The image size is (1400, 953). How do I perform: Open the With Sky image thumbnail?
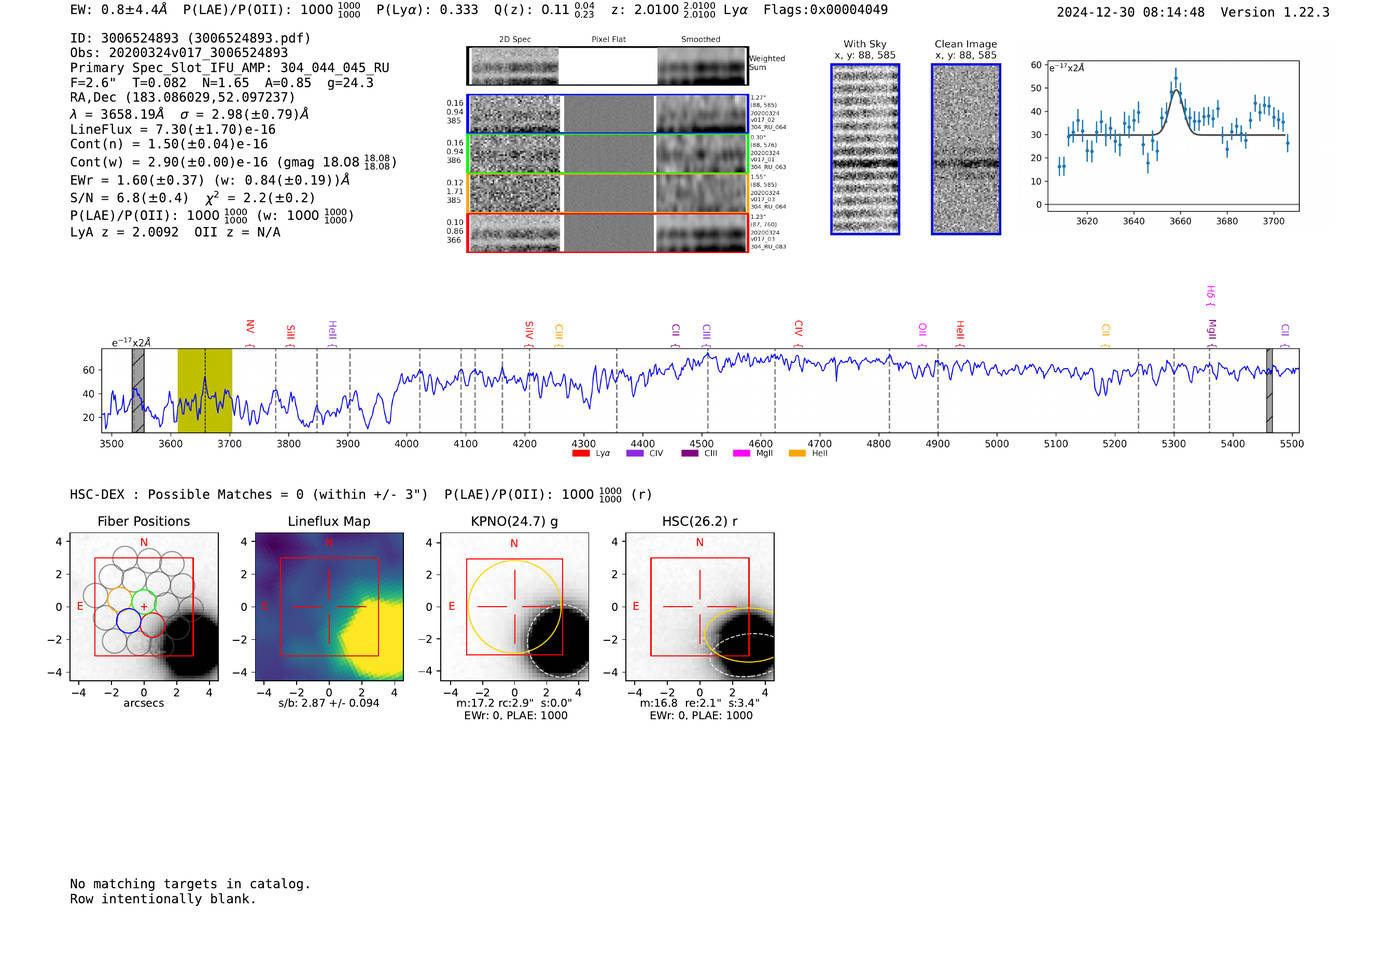coord(865,149)
